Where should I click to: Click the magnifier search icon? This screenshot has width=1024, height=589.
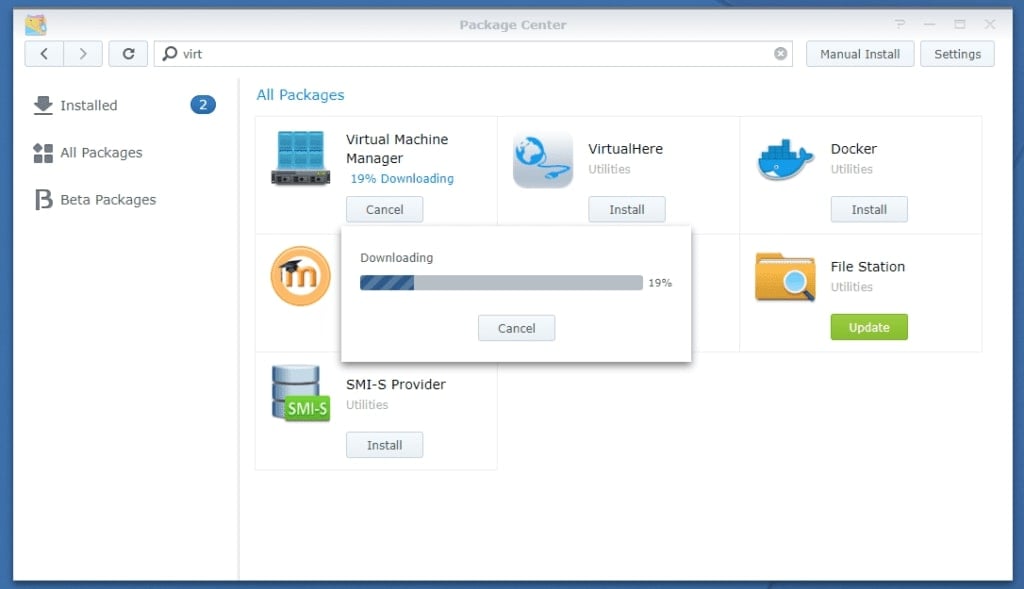(170, 54)
